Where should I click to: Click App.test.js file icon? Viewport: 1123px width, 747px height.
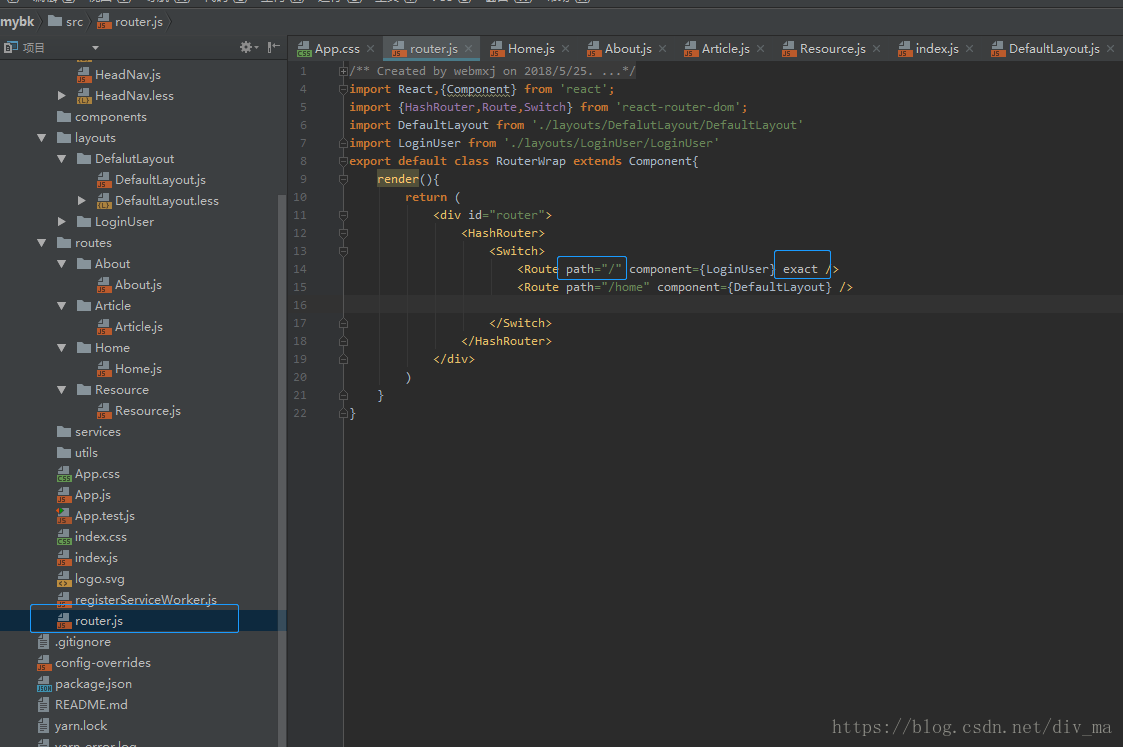64,516
